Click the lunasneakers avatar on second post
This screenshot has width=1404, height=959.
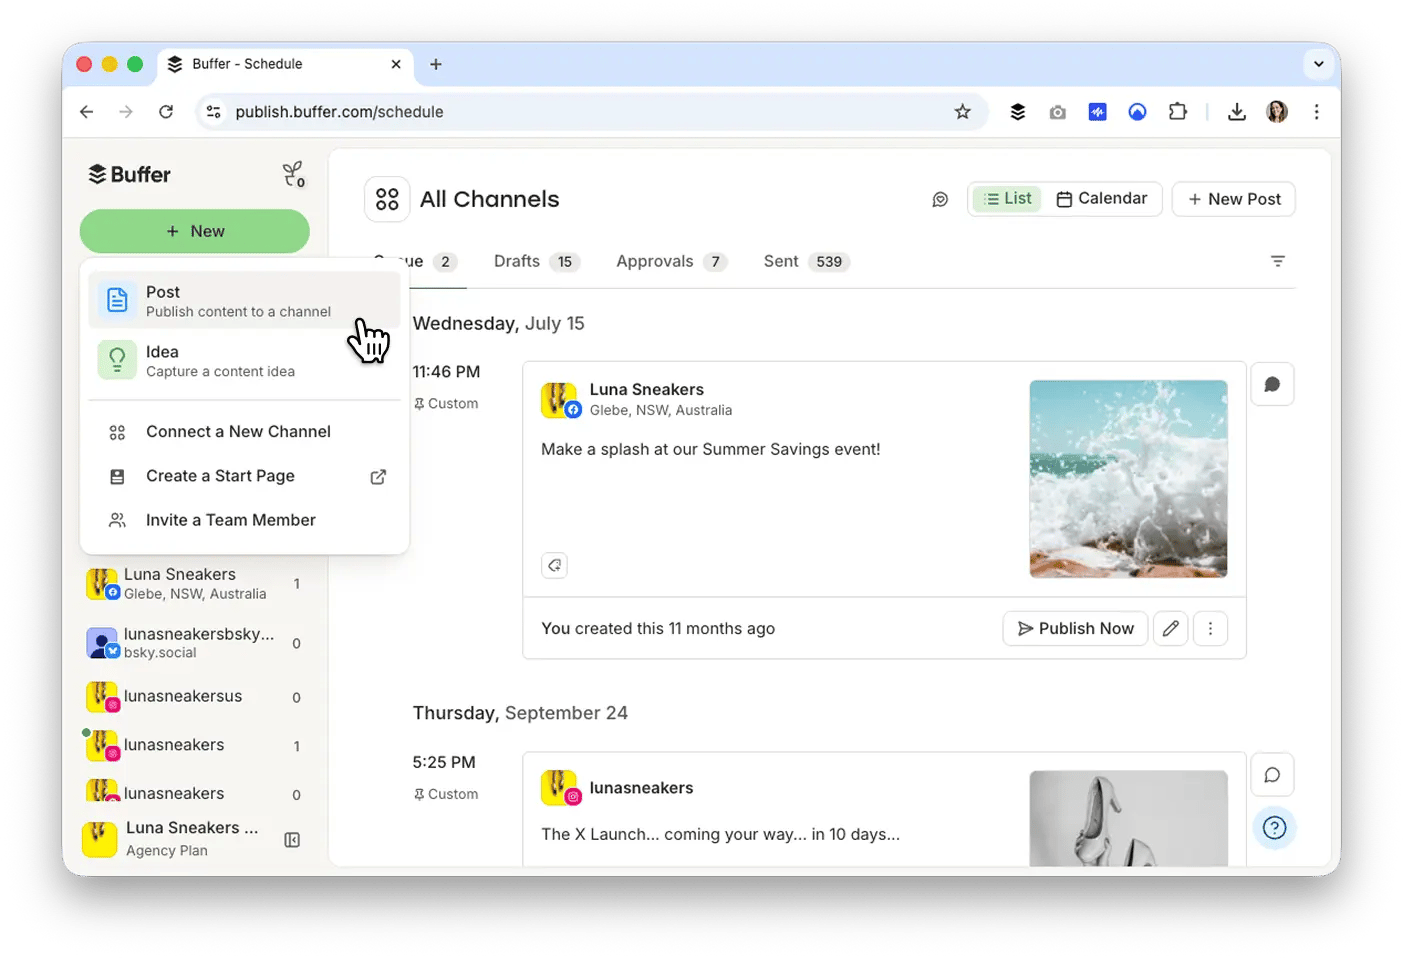point(560,789)
